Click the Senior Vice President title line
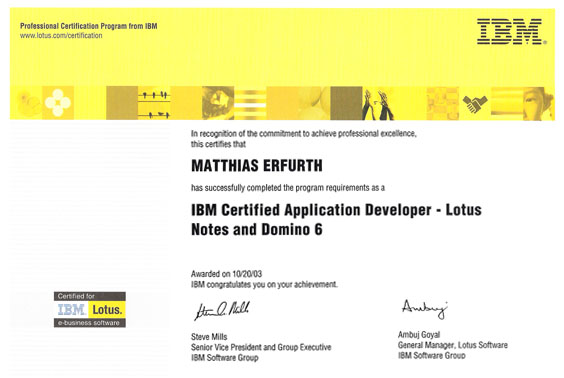 point(261,347)
